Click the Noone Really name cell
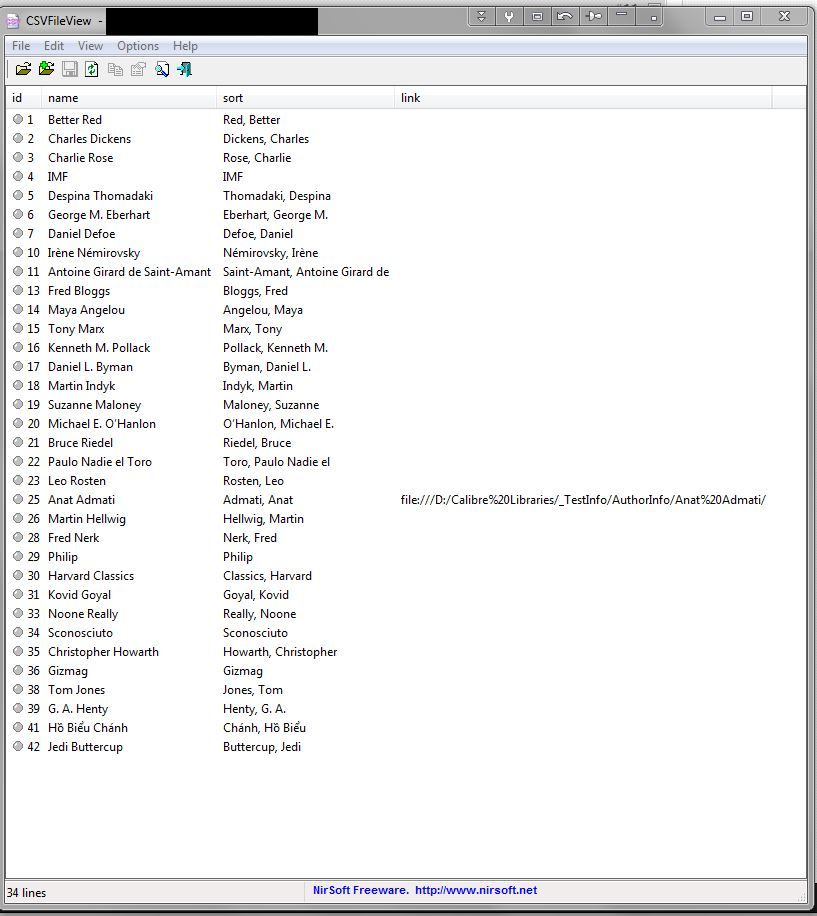The width and height of the screenshot is (817, 916). (83, 613)
